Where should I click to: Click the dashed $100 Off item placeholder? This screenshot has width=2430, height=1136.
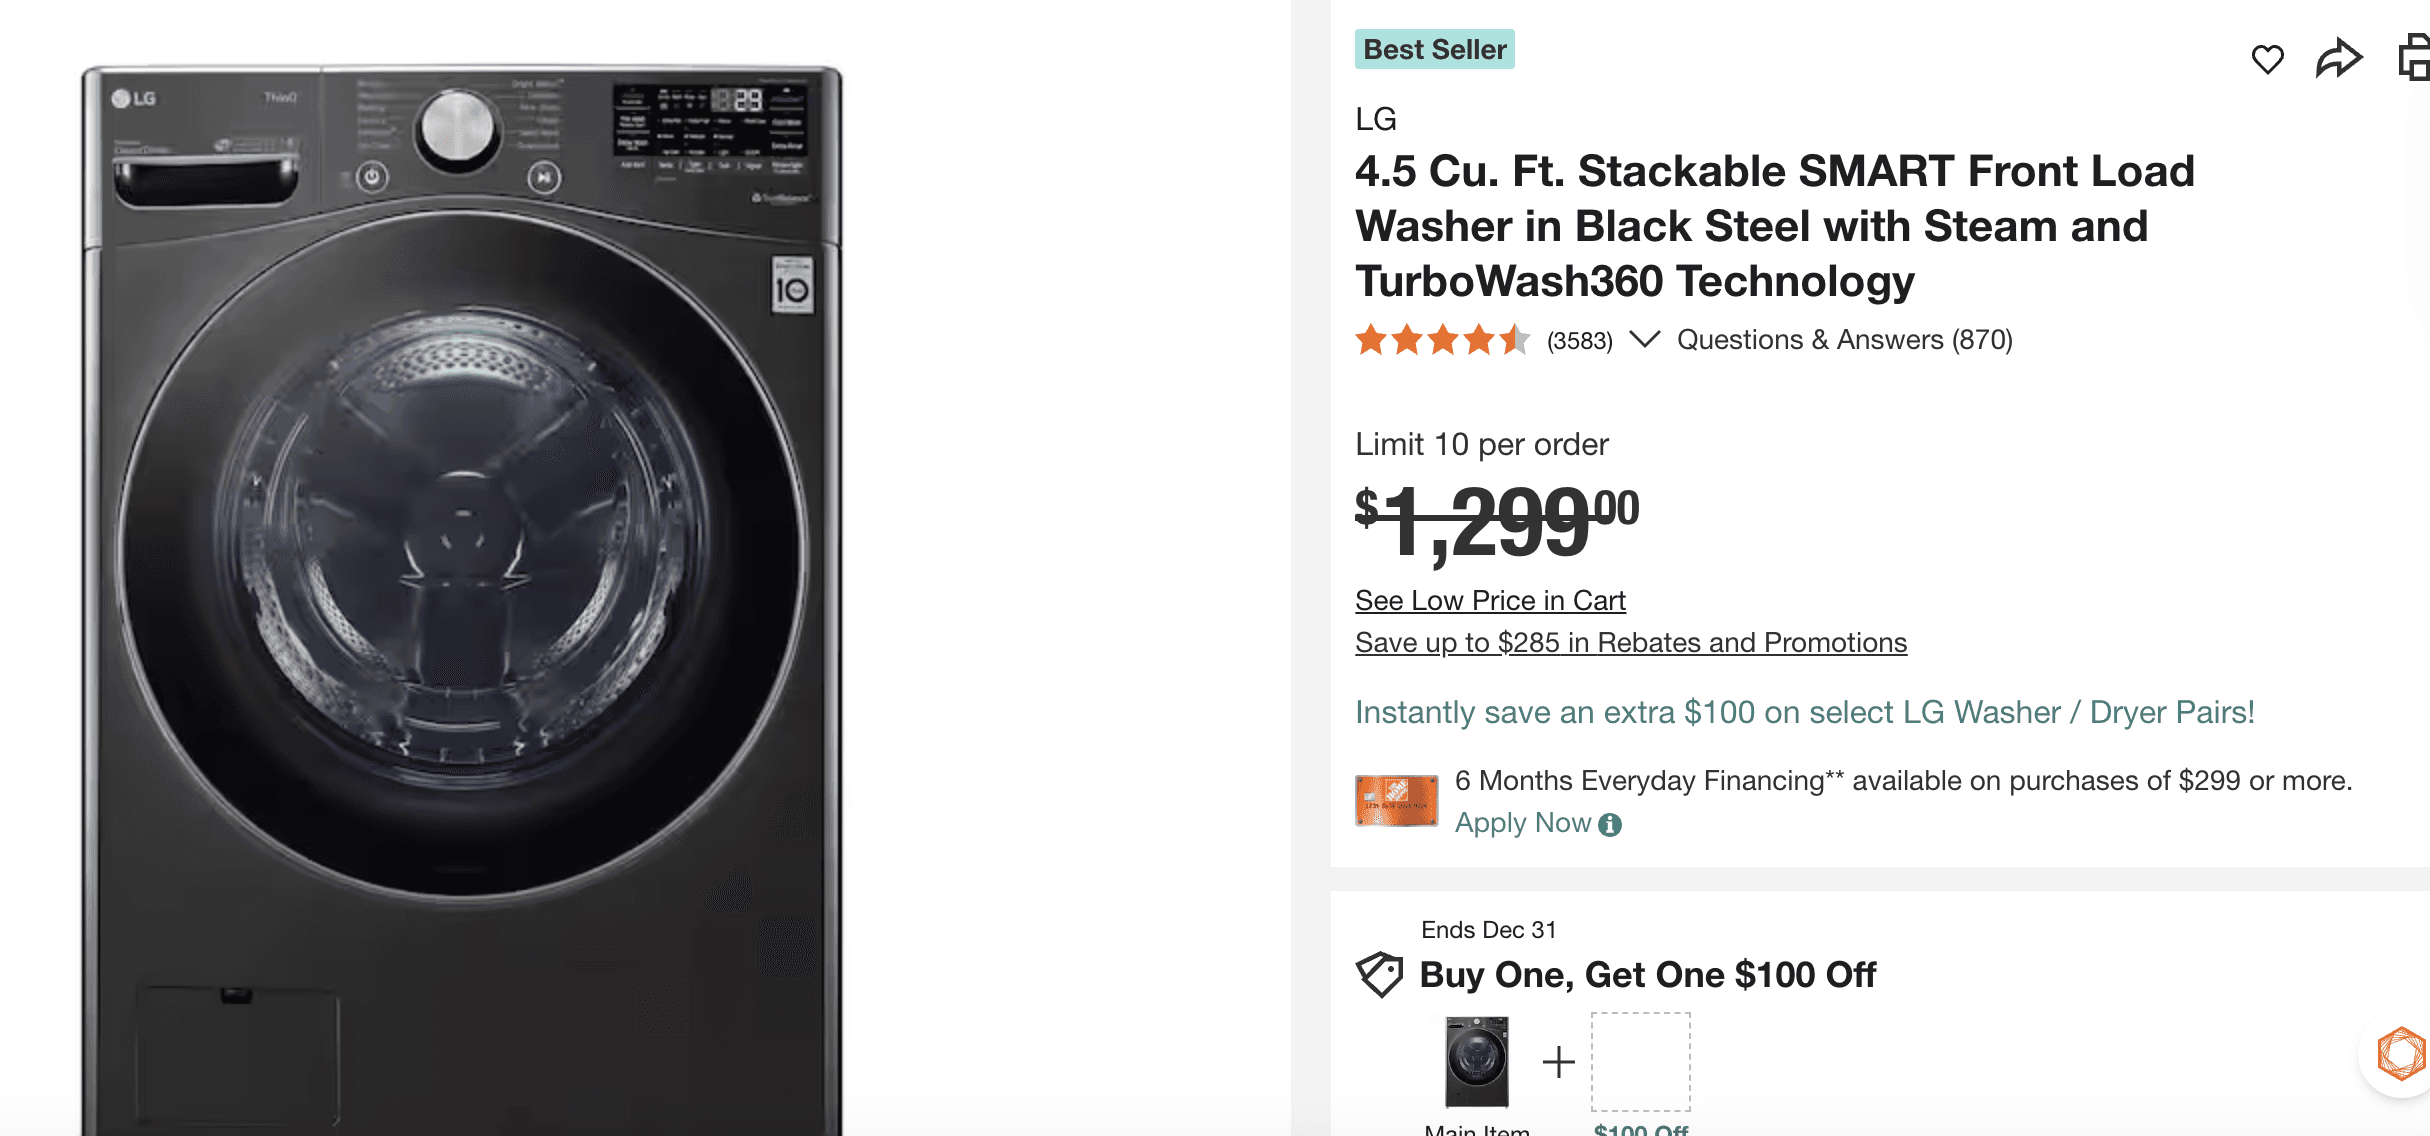pos(1639,1061)
